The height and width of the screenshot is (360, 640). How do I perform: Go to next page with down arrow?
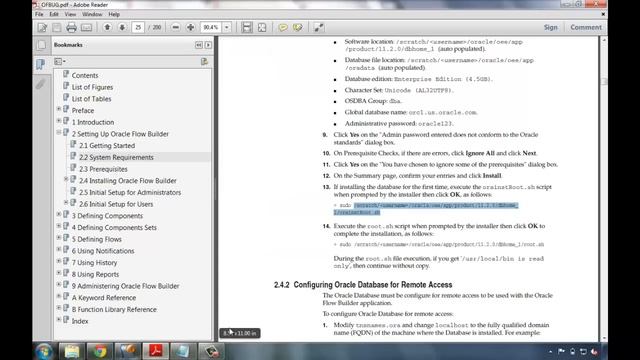[x=122, y=27]
